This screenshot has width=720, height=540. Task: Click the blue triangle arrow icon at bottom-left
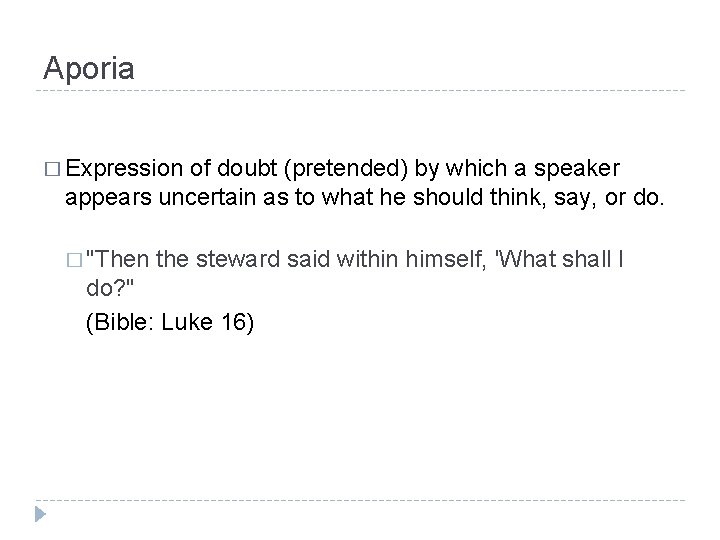click(40, 513)
